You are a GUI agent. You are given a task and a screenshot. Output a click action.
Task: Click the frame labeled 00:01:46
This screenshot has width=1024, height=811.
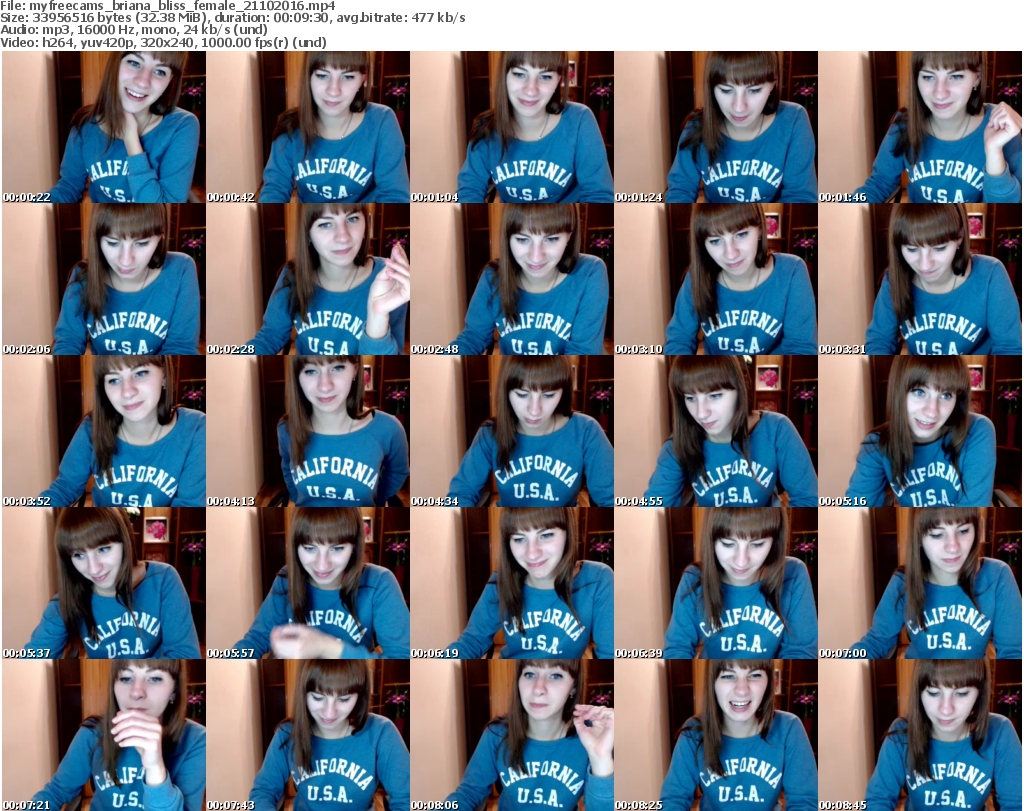(919, 127)
